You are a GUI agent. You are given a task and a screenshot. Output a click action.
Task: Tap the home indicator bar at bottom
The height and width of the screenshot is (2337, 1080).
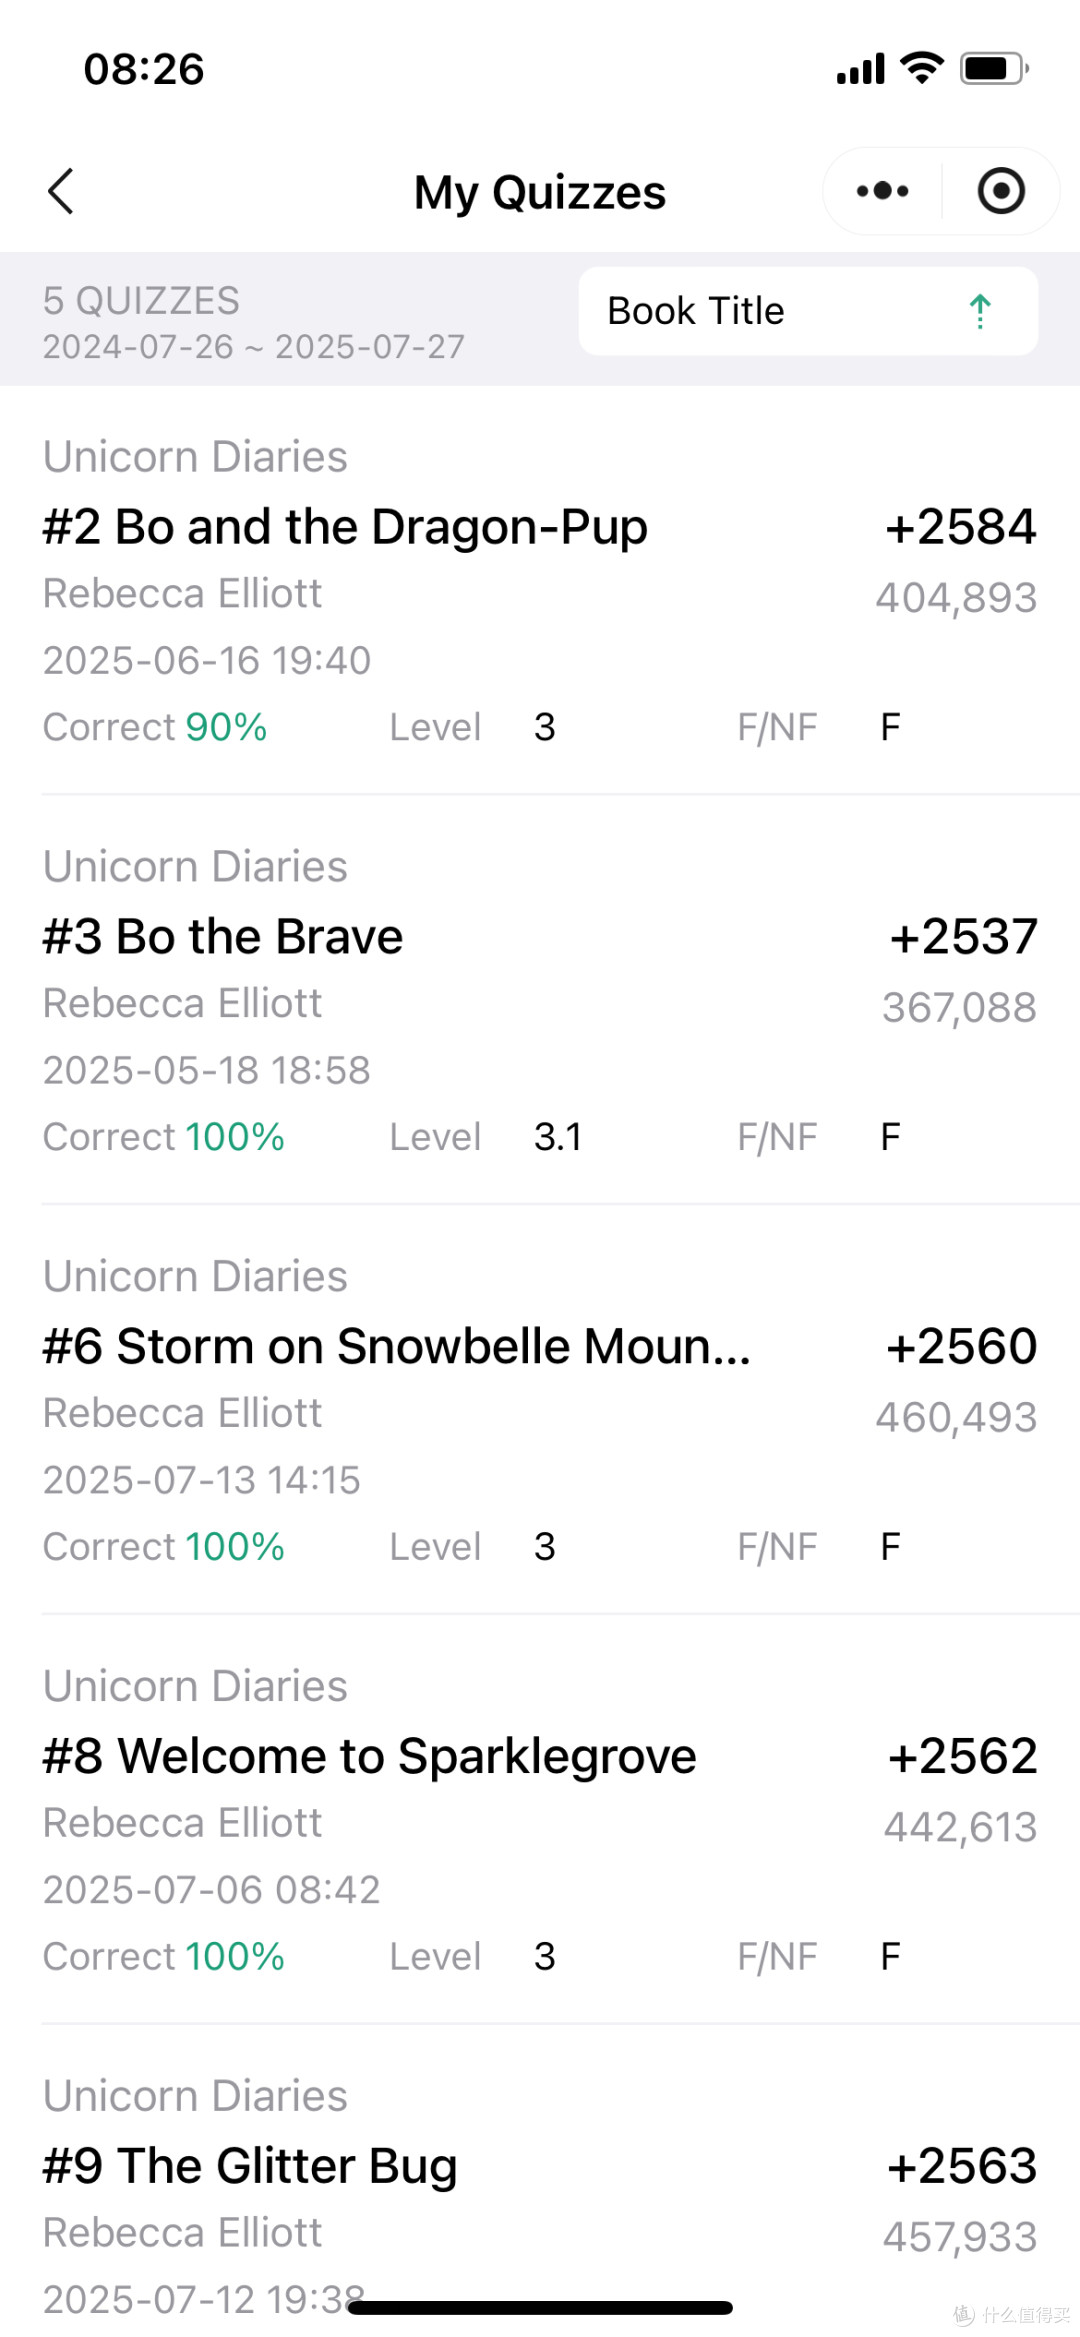(x=540, y=2308)
